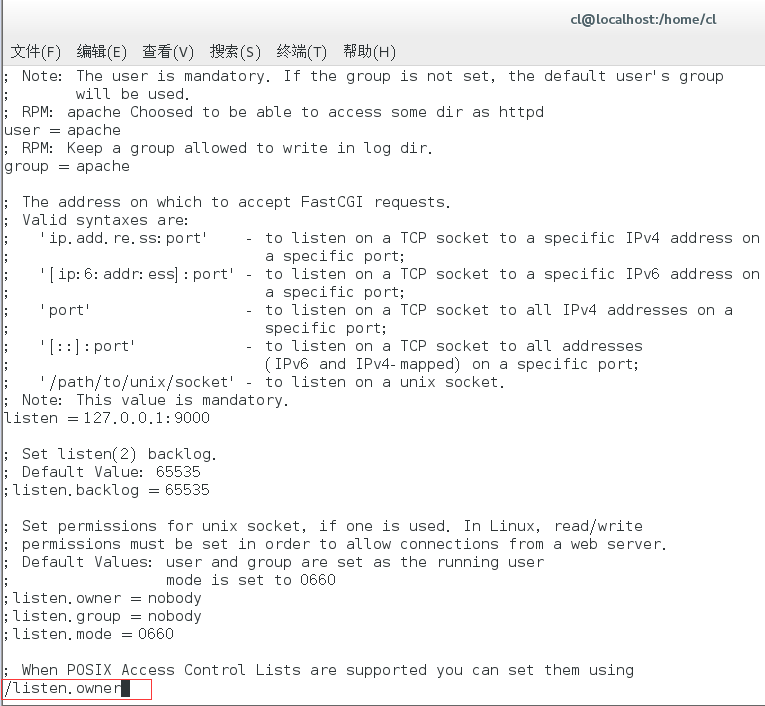Click the 'Set listen(2) backlog.' comment
The height and width of the screenshot is (706, 765).
coord(119,454)
